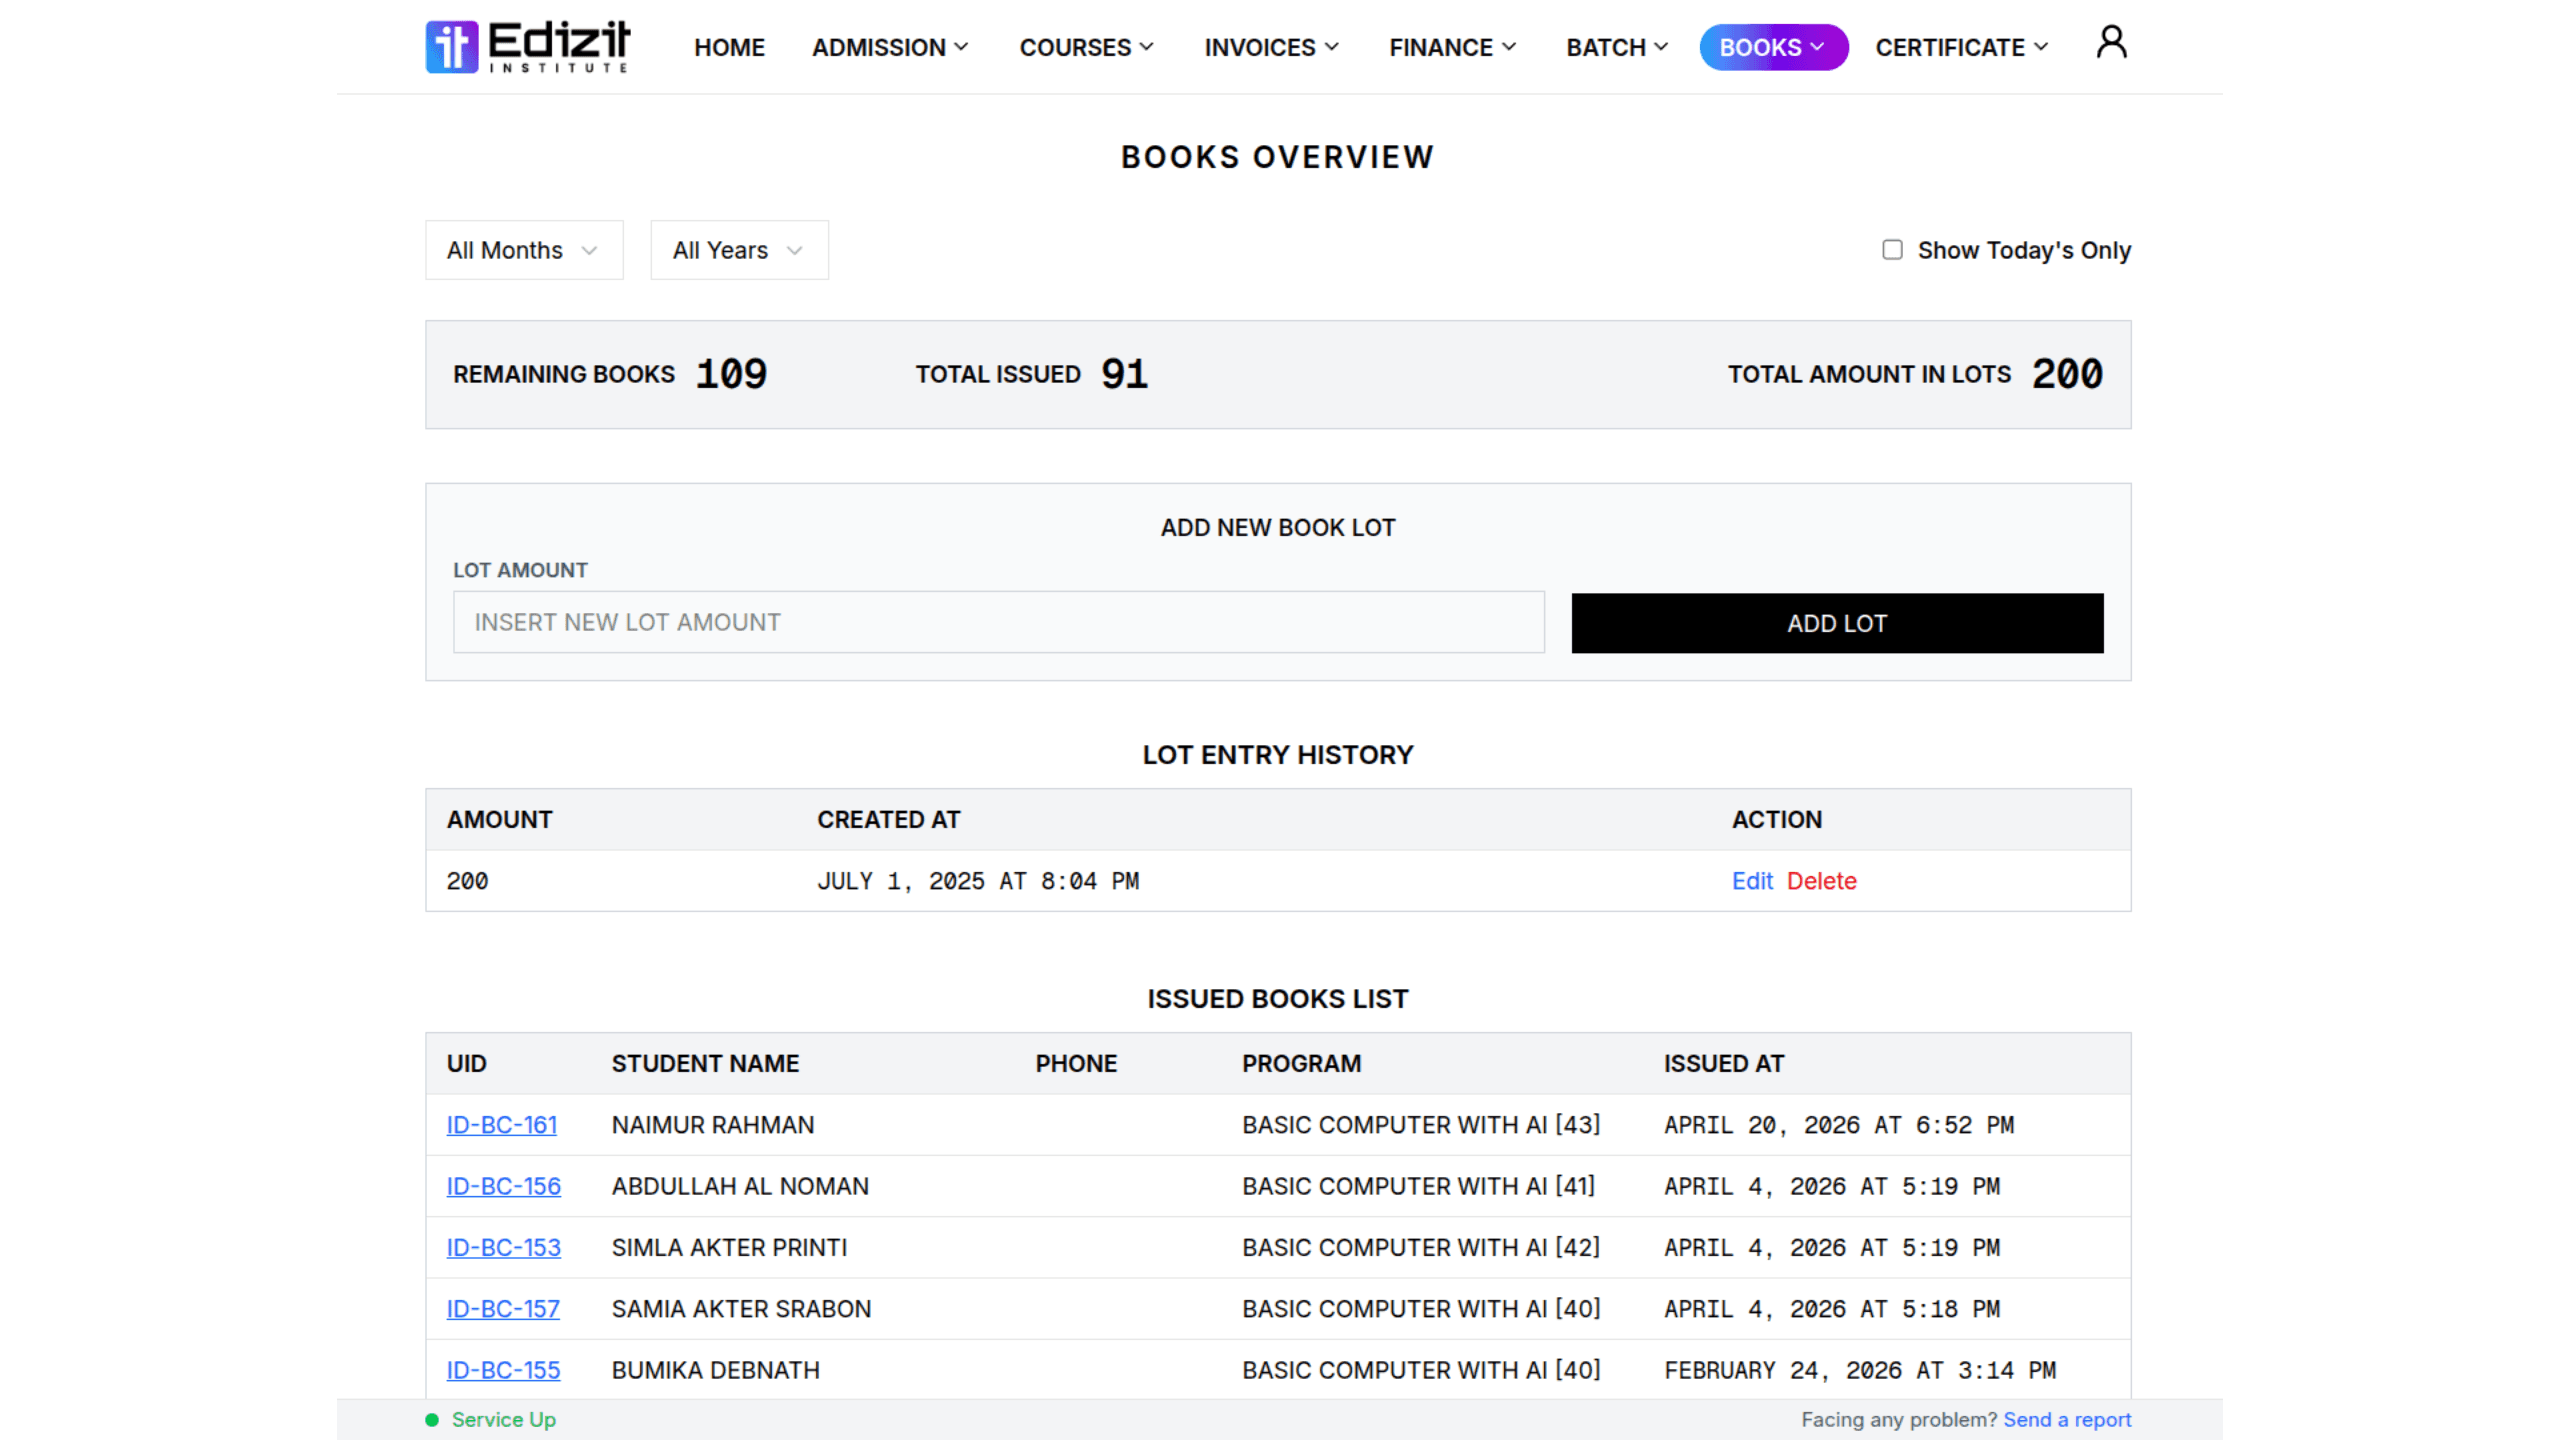This screenshot has width=2560, height=1440.
Task: Click the Send a report link
Action: (x=2067, y=1420)
